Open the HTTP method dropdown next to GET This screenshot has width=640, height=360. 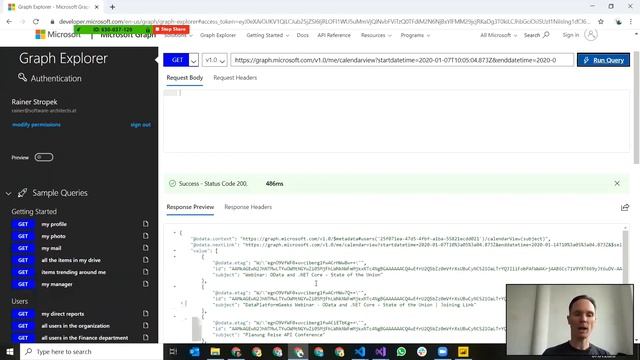tap(194, 60)
